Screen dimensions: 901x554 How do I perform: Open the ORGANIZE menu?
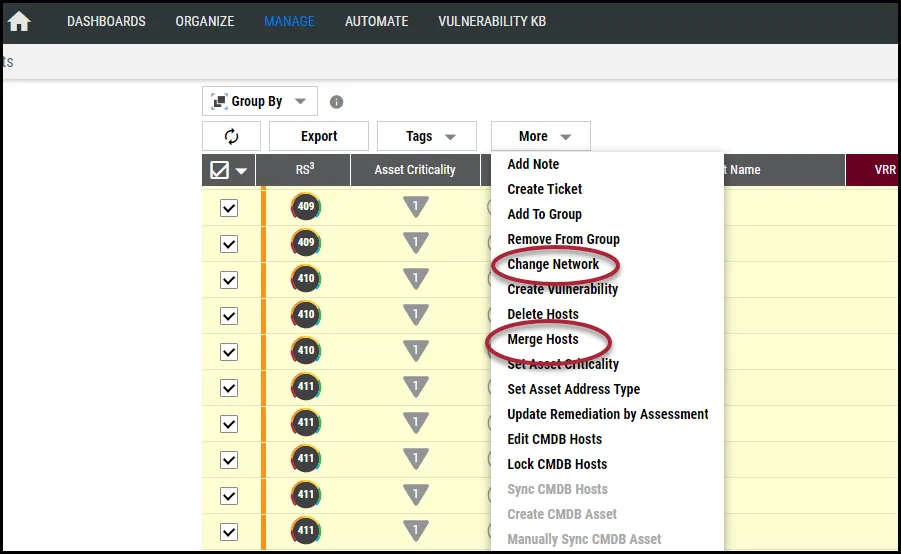coord(205,21)
